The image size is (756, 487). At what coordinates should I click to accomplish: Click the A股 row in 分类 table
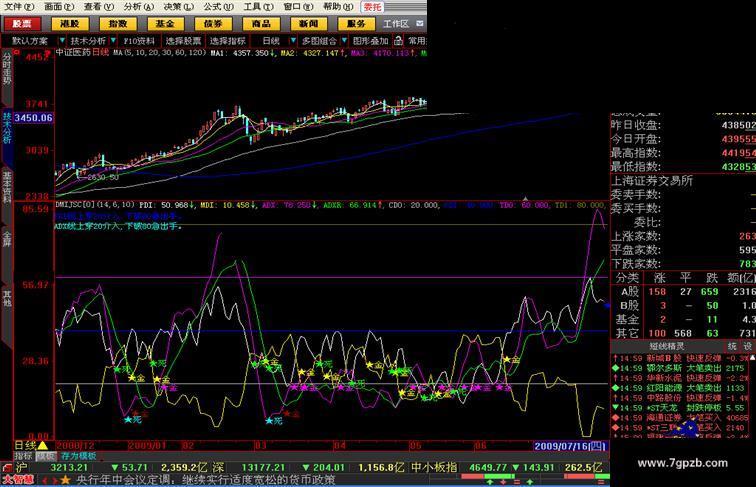pyautogui.click(x=684, y=292)
